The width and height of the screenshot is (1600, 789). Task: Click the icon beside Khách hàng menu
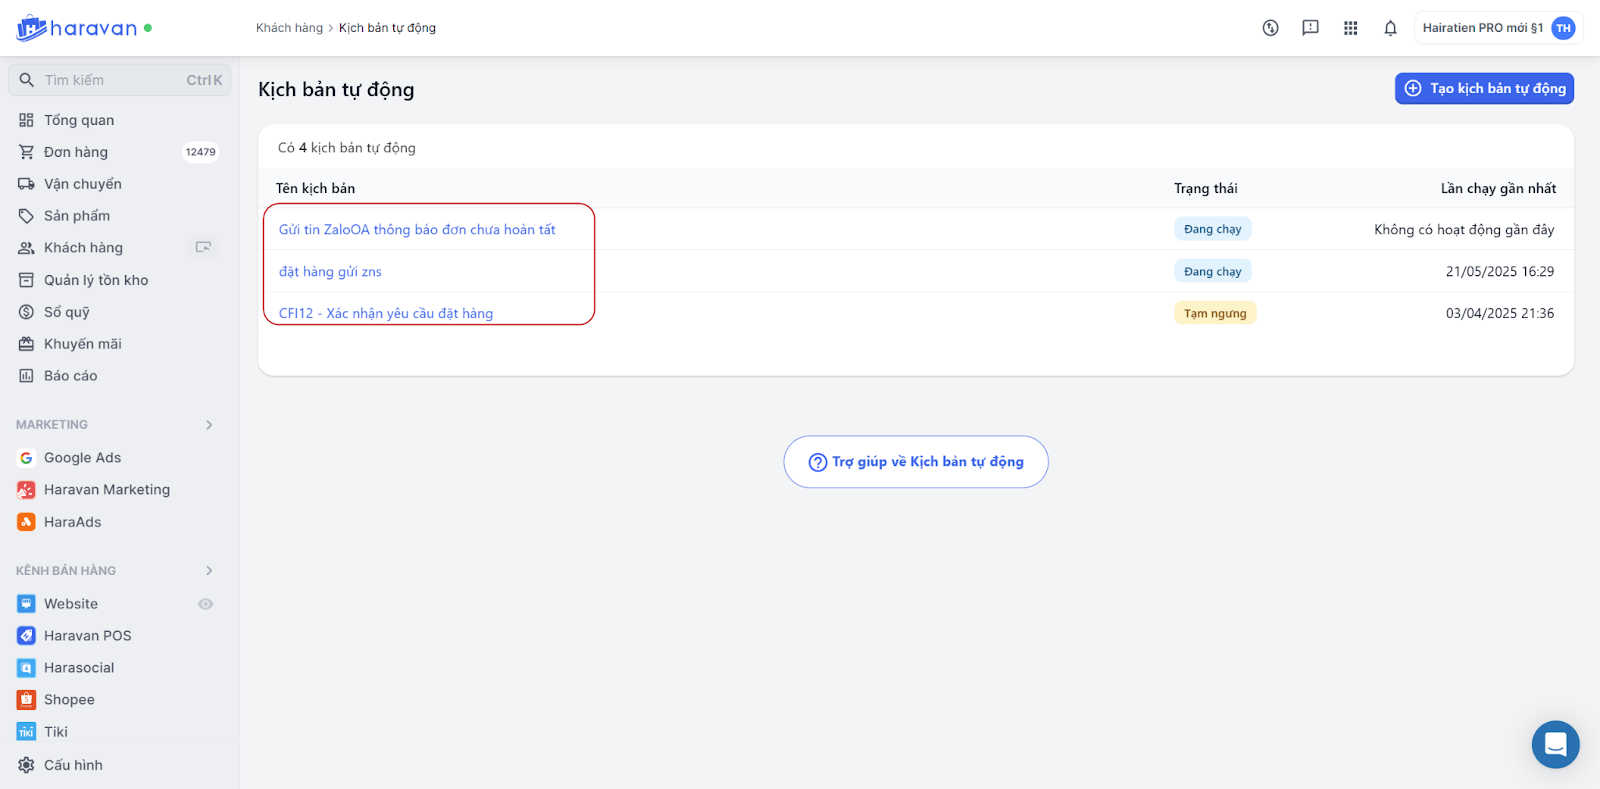[203, 247]
